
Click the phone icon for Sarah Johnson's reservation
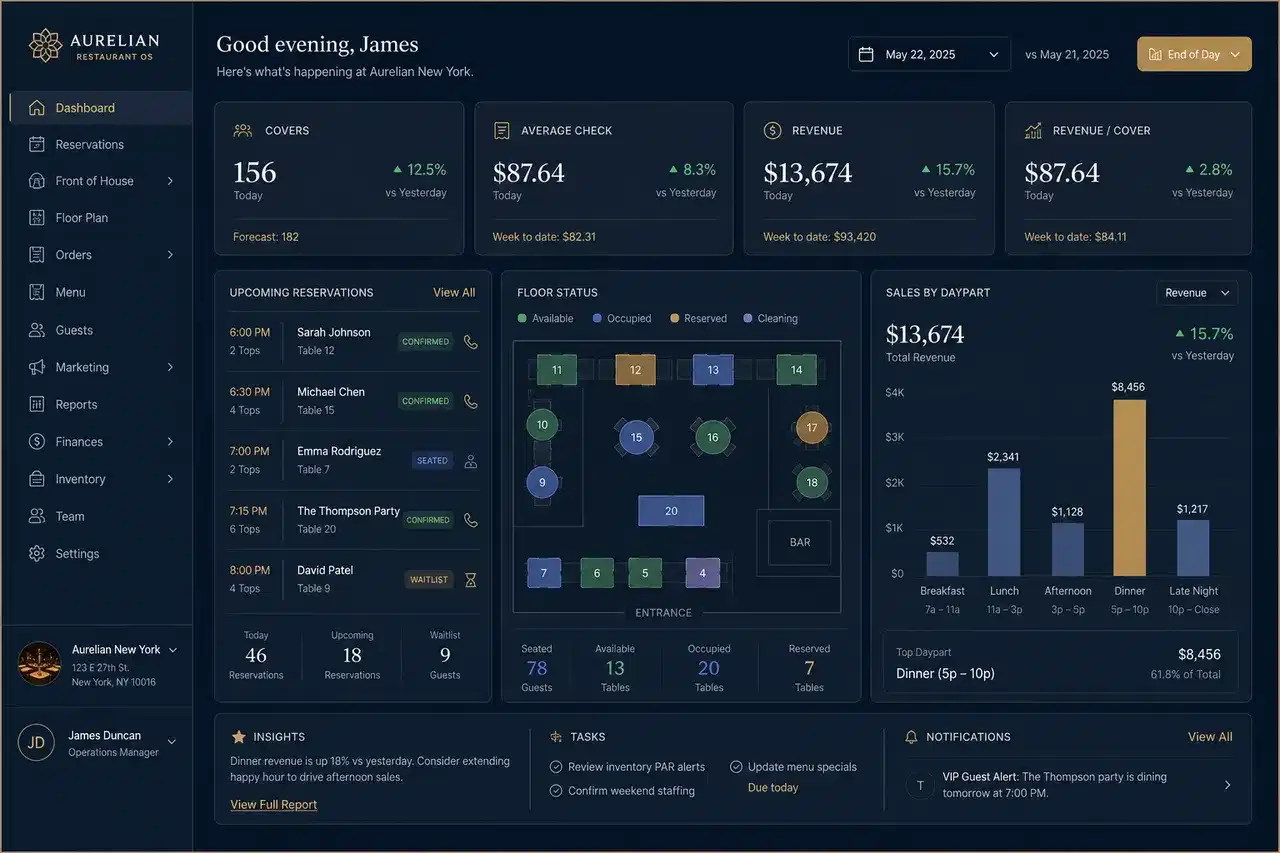coord(471,342)
